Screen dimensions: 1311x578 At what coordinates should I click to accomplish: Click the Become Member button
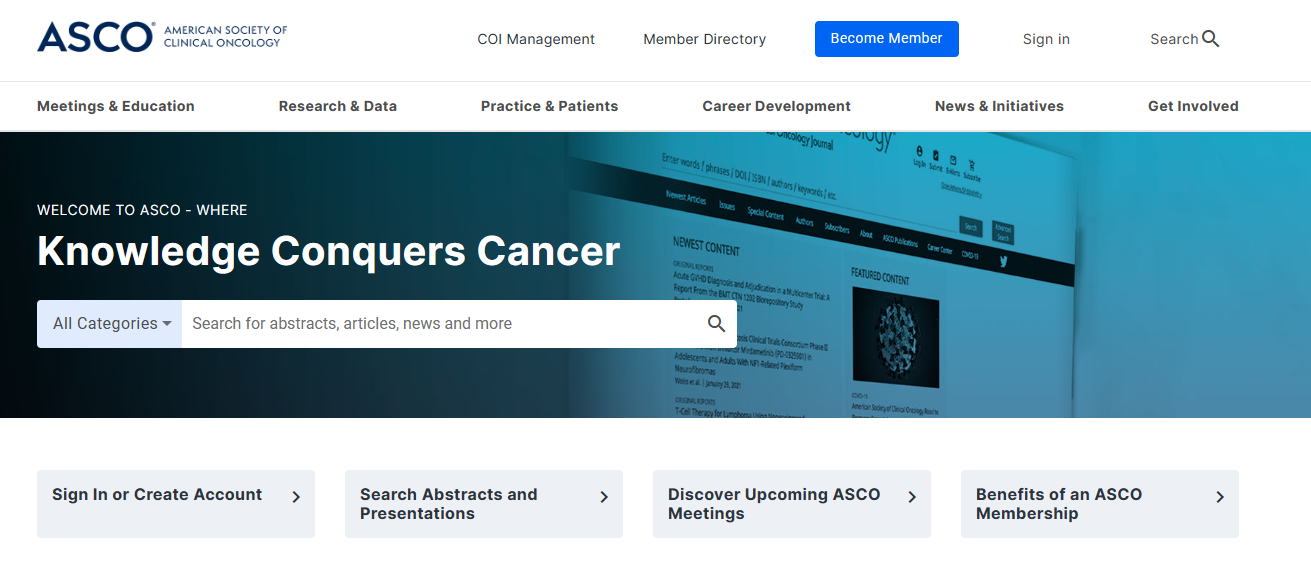(887, 39)
